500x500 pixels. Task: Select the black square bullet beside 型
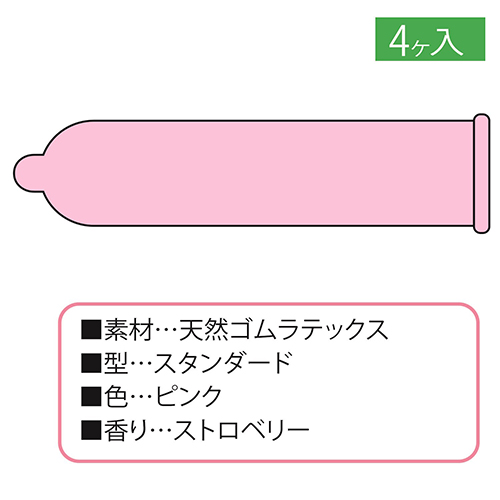click(91, 363)
